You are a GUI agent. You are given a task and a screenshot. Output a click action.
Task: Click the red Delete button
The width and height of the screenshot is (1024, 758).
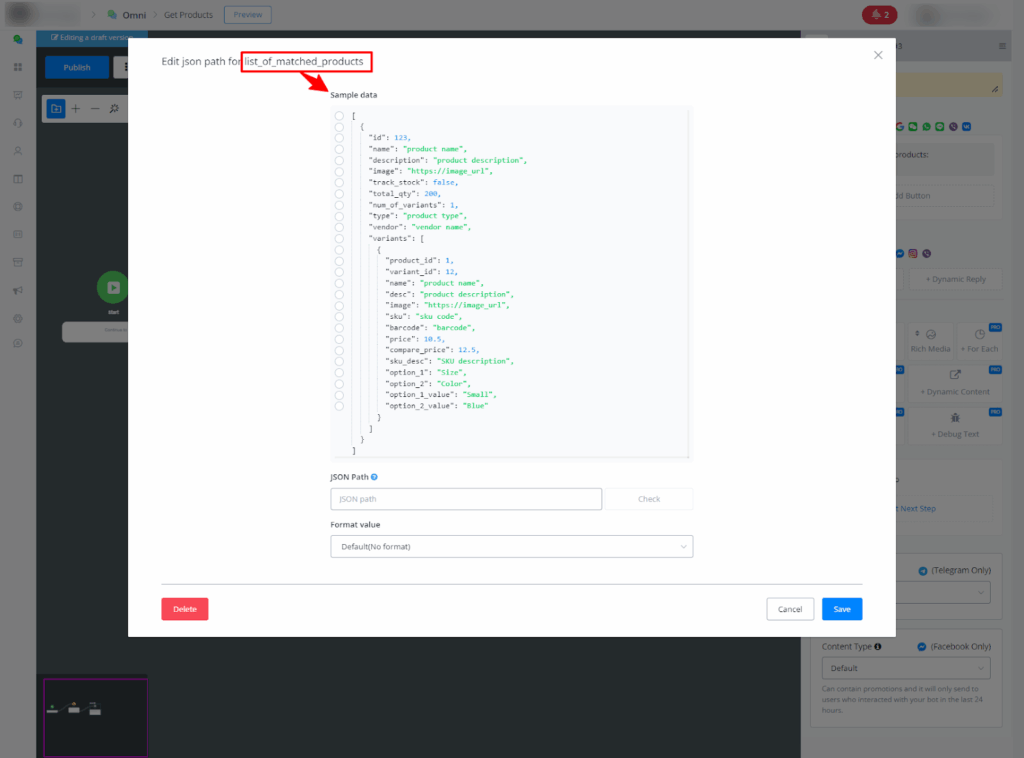(185, 609)
